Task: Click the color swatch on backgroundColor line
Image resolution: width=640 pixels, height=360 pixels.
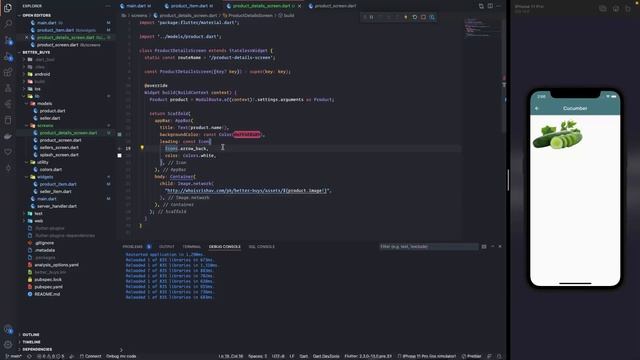Action: click(x=119, y=134)
